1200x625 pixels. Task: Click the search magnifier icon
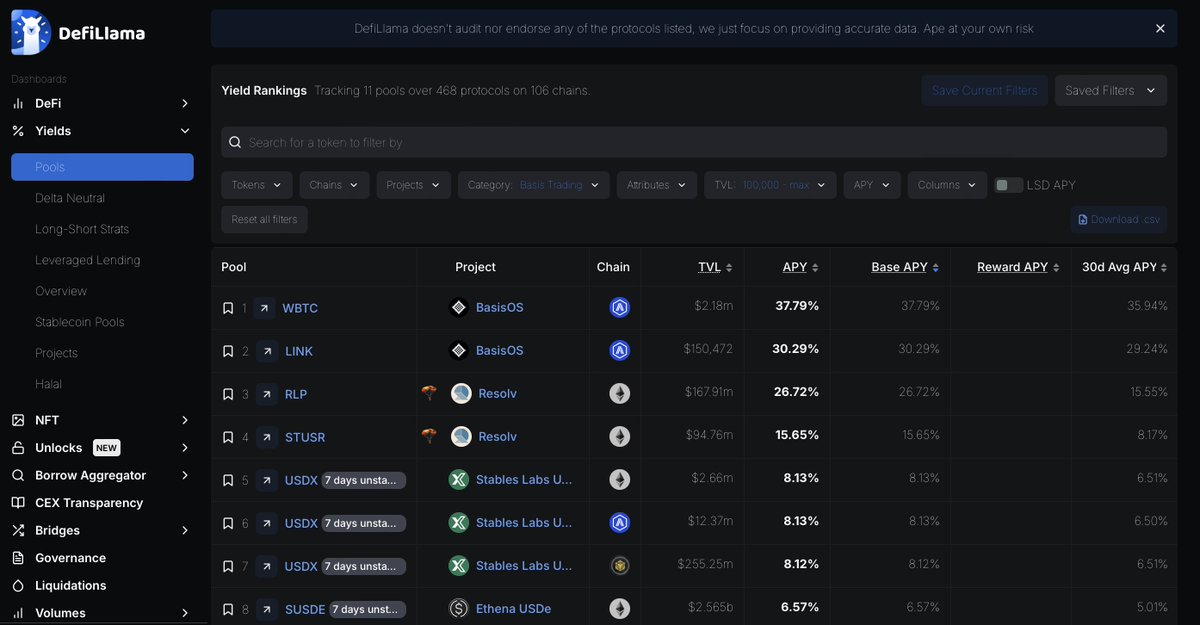[x=235, y=142]
